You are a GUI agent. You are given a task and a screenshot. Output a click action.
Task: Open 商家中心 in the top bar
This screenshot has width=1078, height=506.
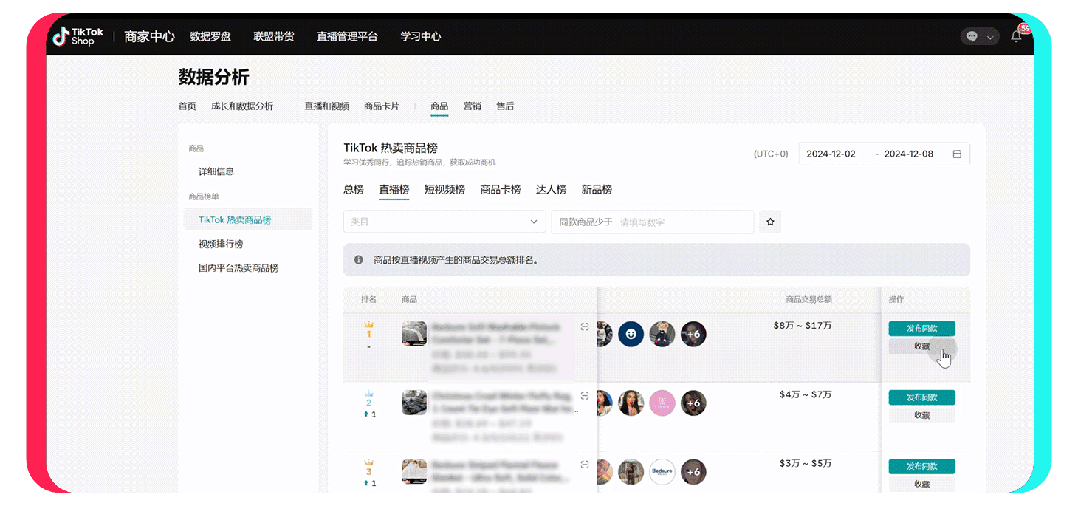tap(149, 37)
